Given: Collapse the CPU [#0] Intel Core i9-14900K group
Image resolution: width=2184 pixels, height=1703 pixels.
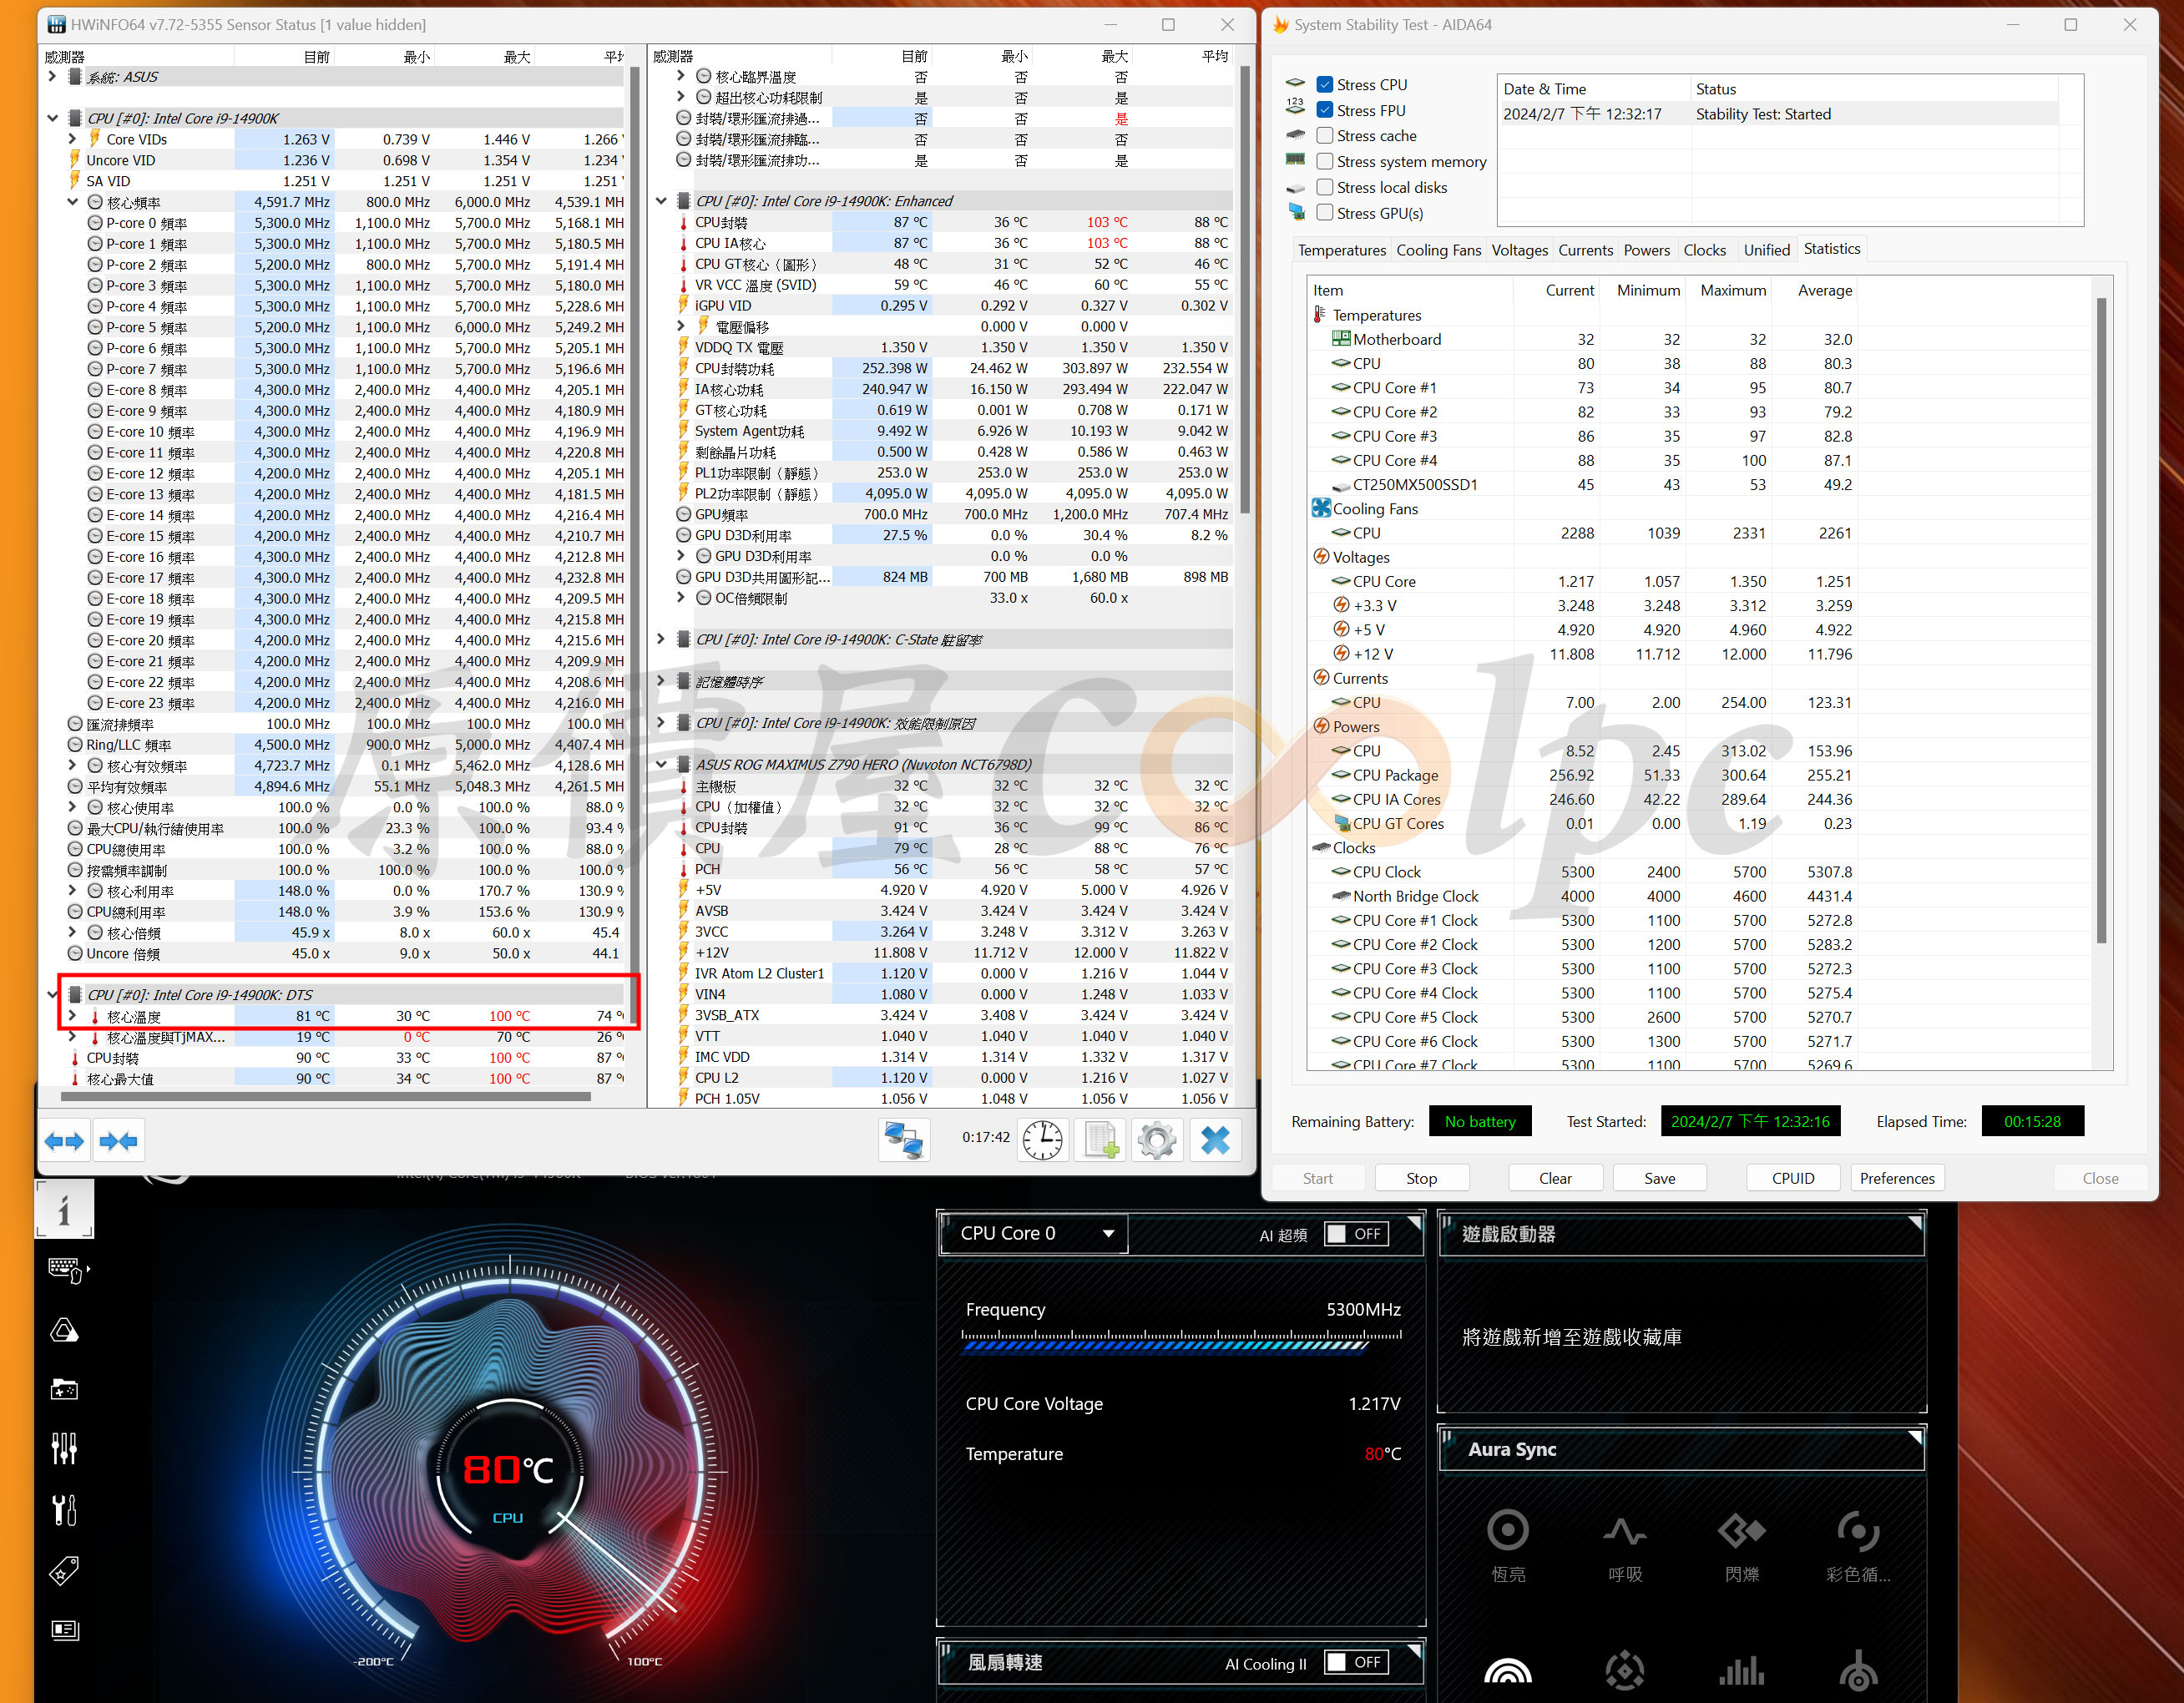Looking at the screenshot, I should [x=53, y=118].
